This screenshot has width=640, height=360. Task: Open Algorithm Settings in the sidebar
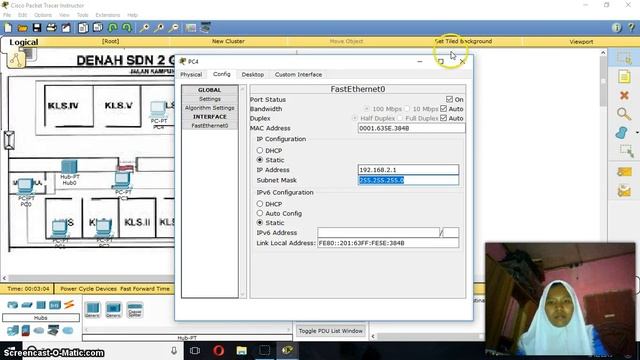click(209, 108)
